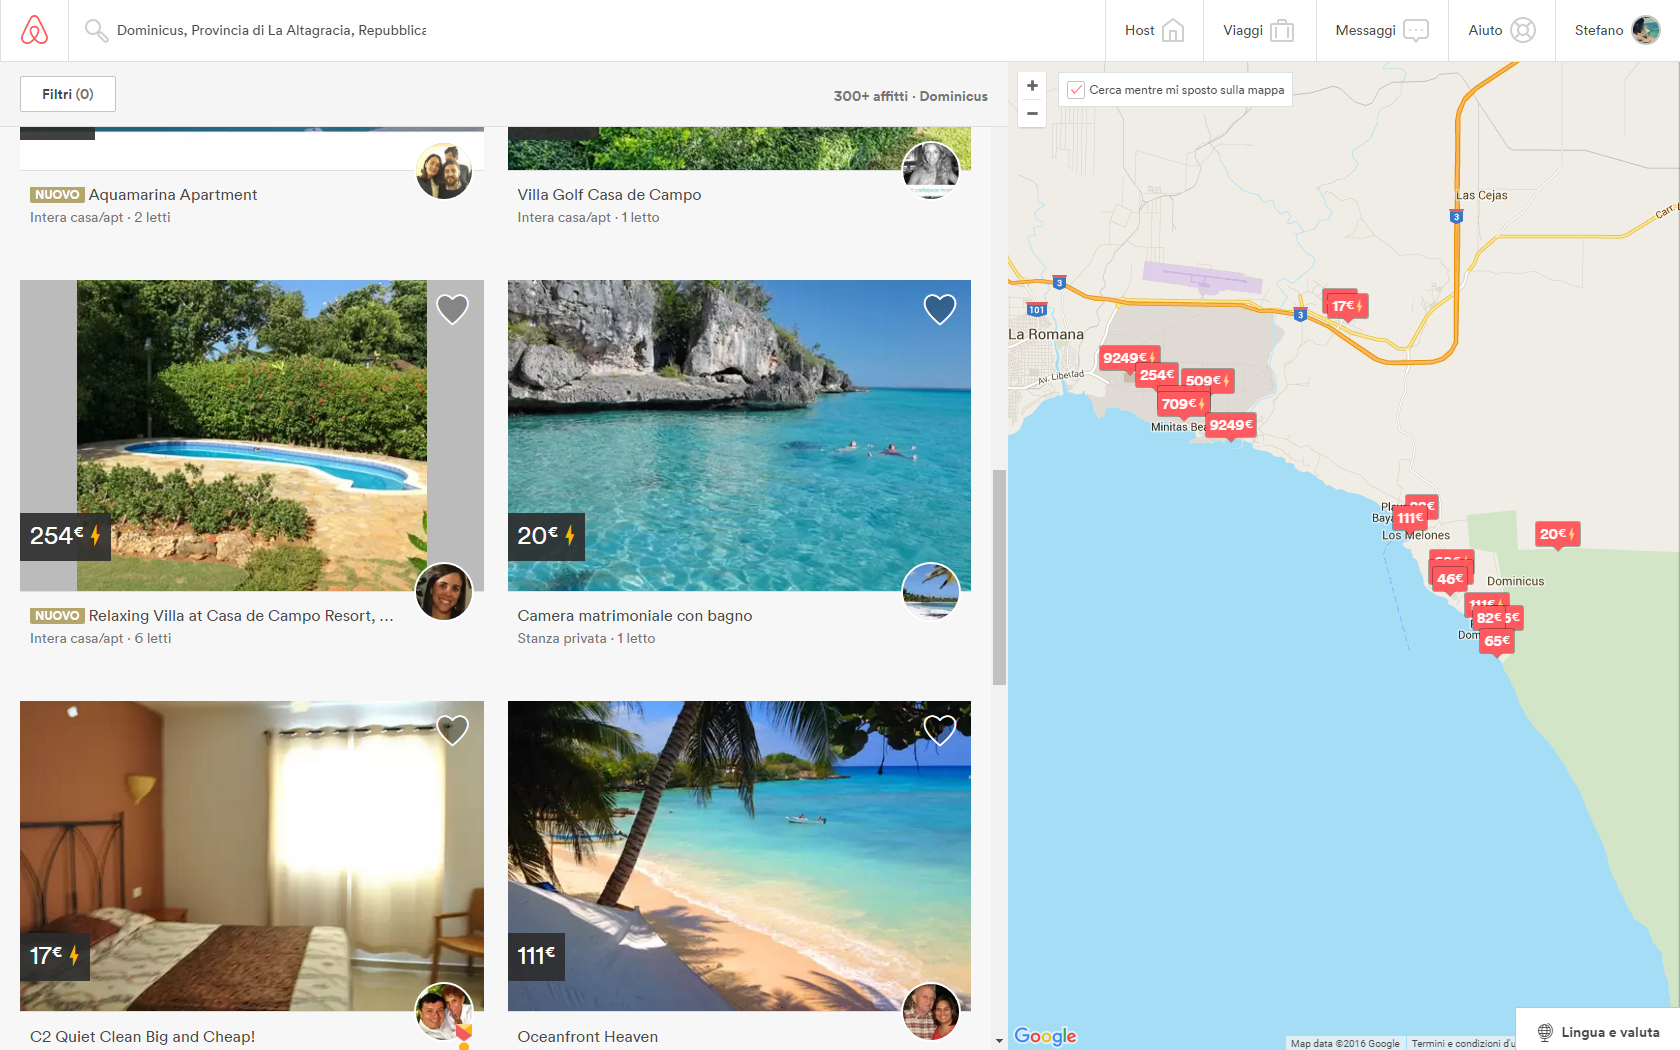Open C2 Quiet Clean Big and Cheap title
Screen dimensions: 1680x1050
pyautogui.click(x=142, y=1037)
